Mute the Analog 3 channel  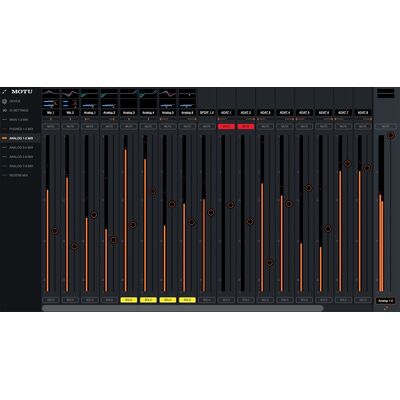pos(129,127)
